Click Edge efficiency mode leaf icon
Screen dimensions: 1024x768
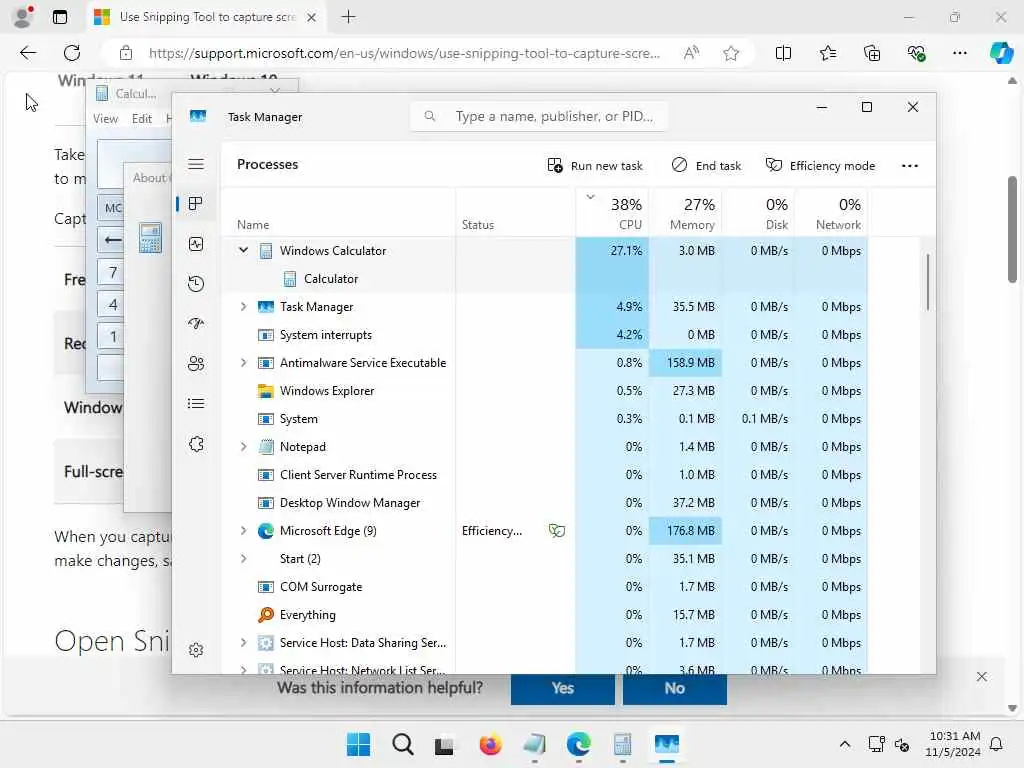pos(556,530)
